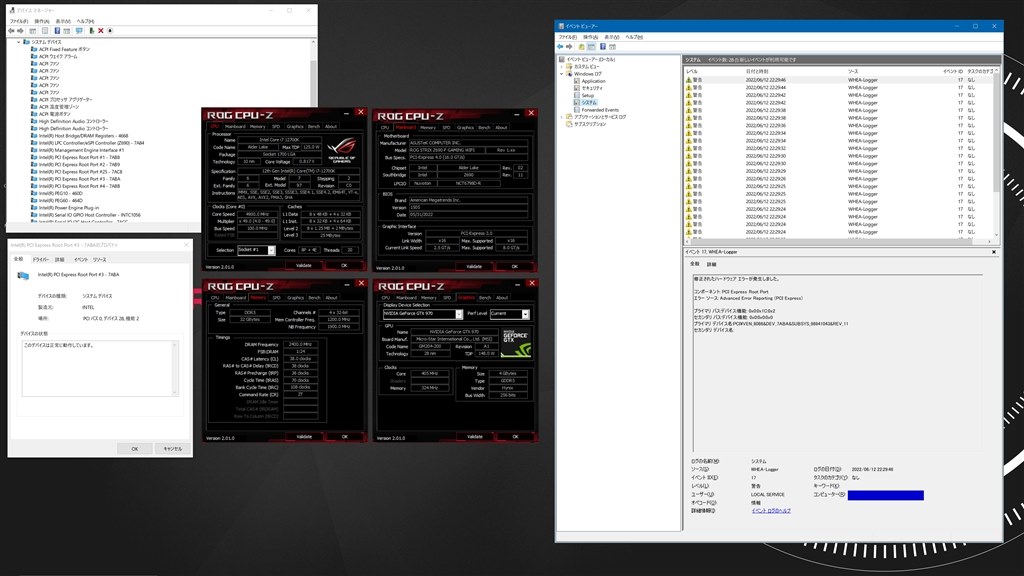Viewport: 1024px width, 576px height.
Task: Open ヘルプ menu in Event Viewer
Action: pos(634,37)
